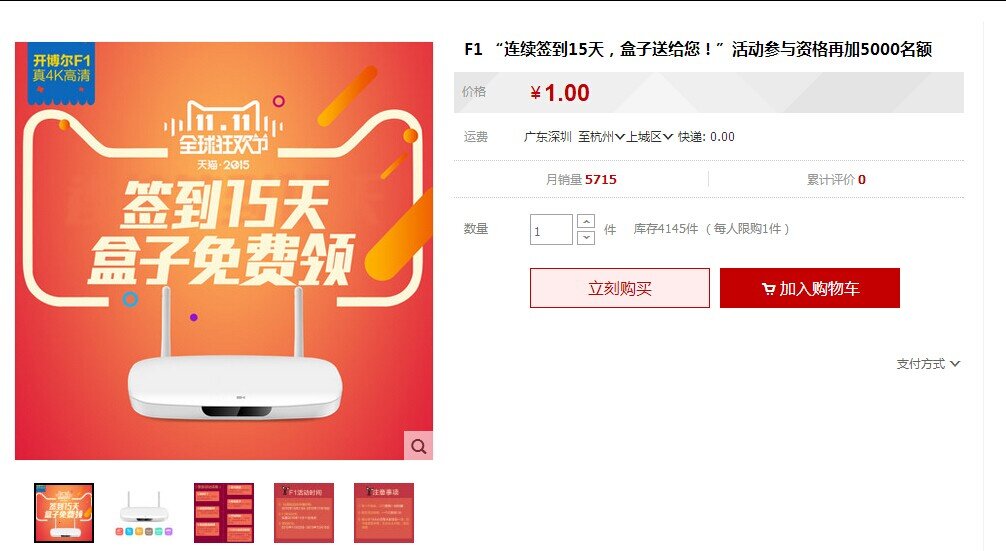Expand the 支付方式 payment methods section

(x=928, y=364)
